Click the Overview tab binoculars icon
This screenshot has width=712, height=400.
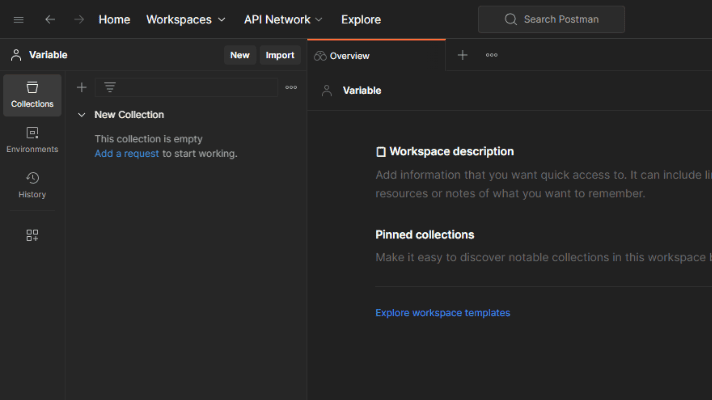click(x=320, y=56)
